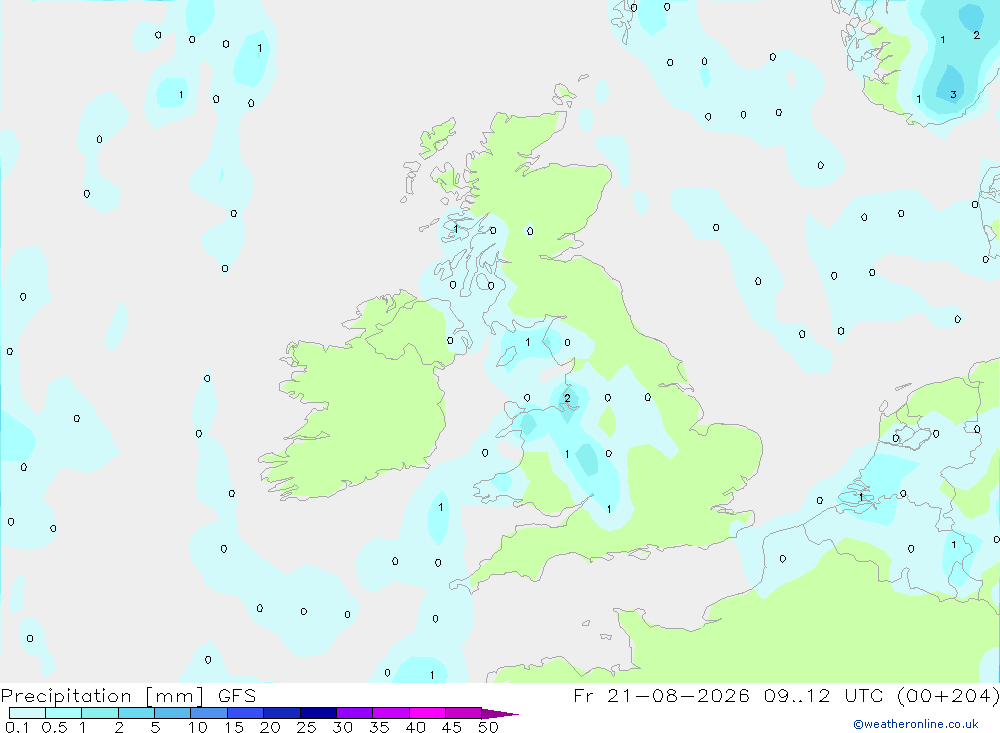Click the '3' precipitation value over Norway
The height and width of the screenshot is (733, 1000).
click(953, 94)
